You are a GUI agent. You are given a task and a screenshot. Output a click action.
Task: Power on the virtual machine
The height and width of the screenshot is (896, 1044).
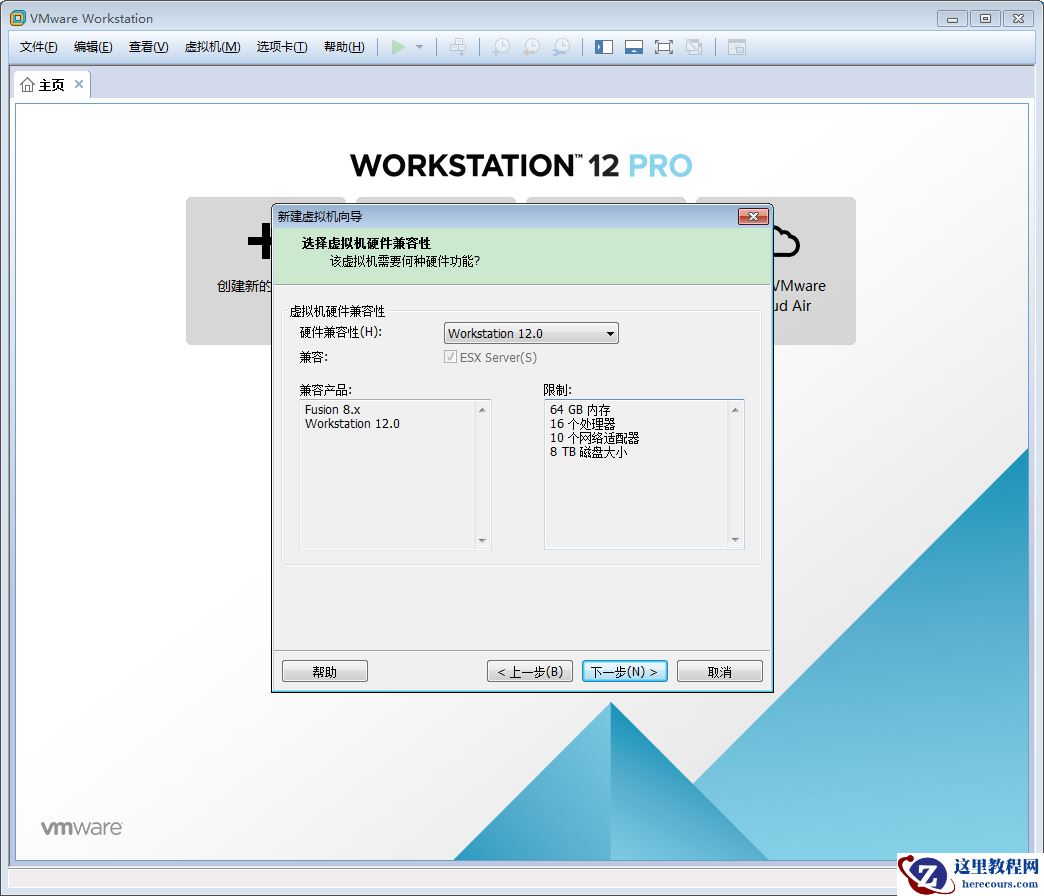(x=398, y=46)
